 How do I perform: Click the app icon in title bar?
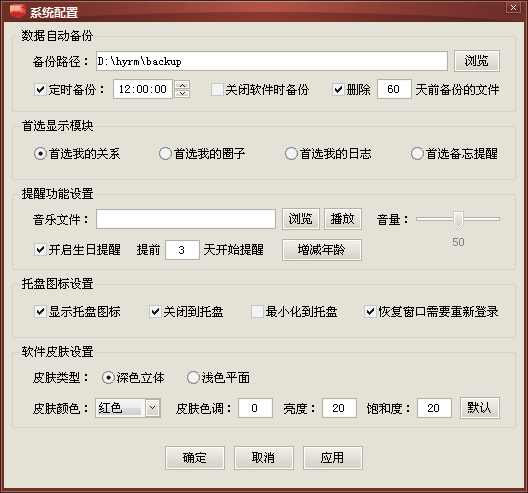(x=18, y=11)
